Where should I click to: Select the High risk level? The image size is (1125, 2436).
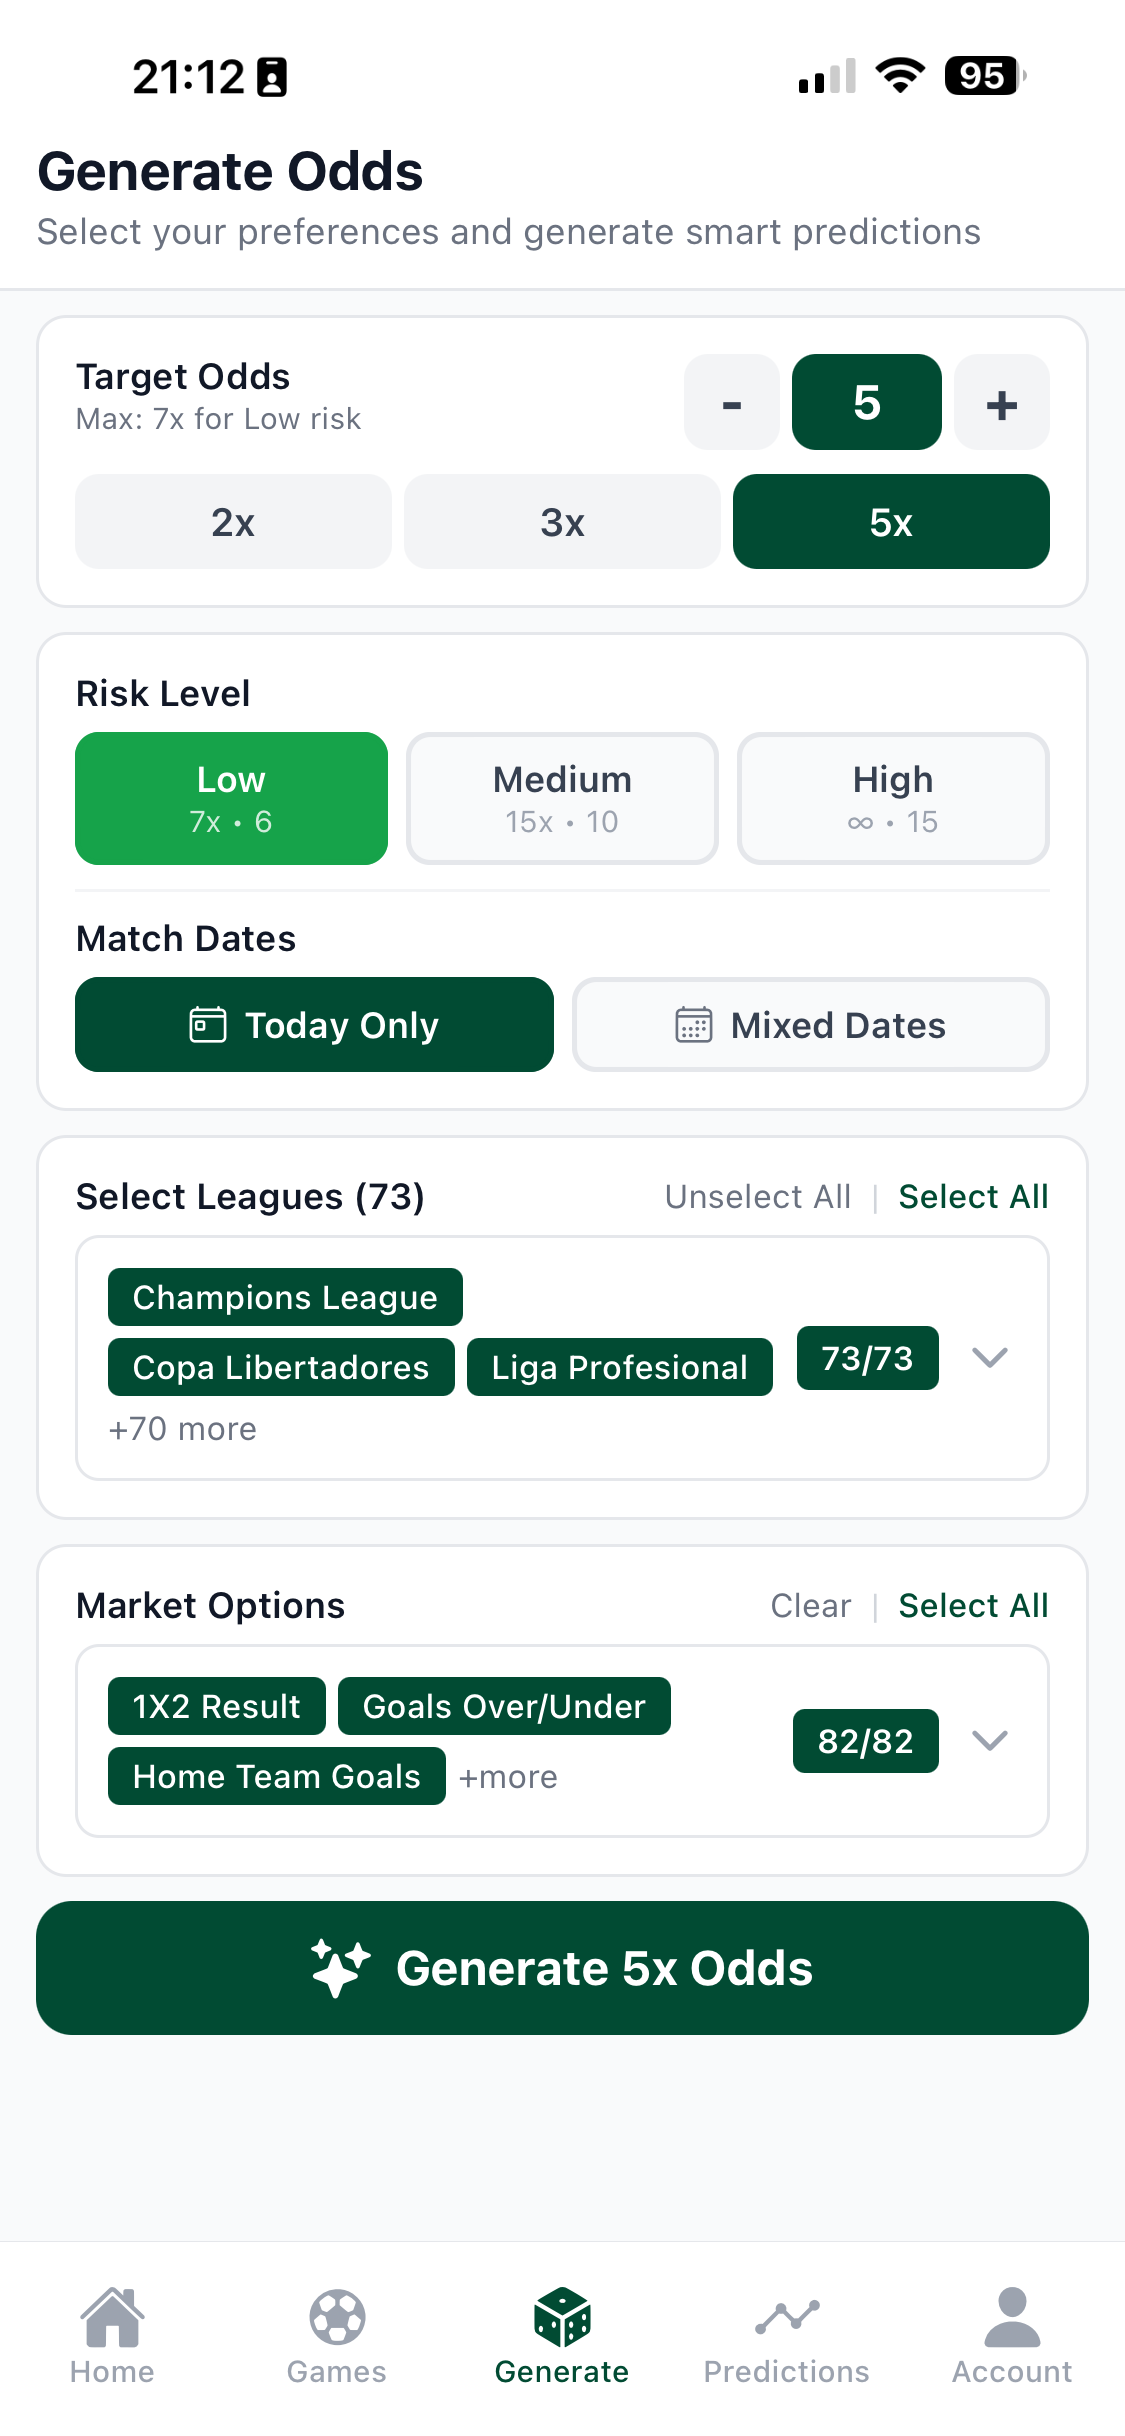[892, 797]
